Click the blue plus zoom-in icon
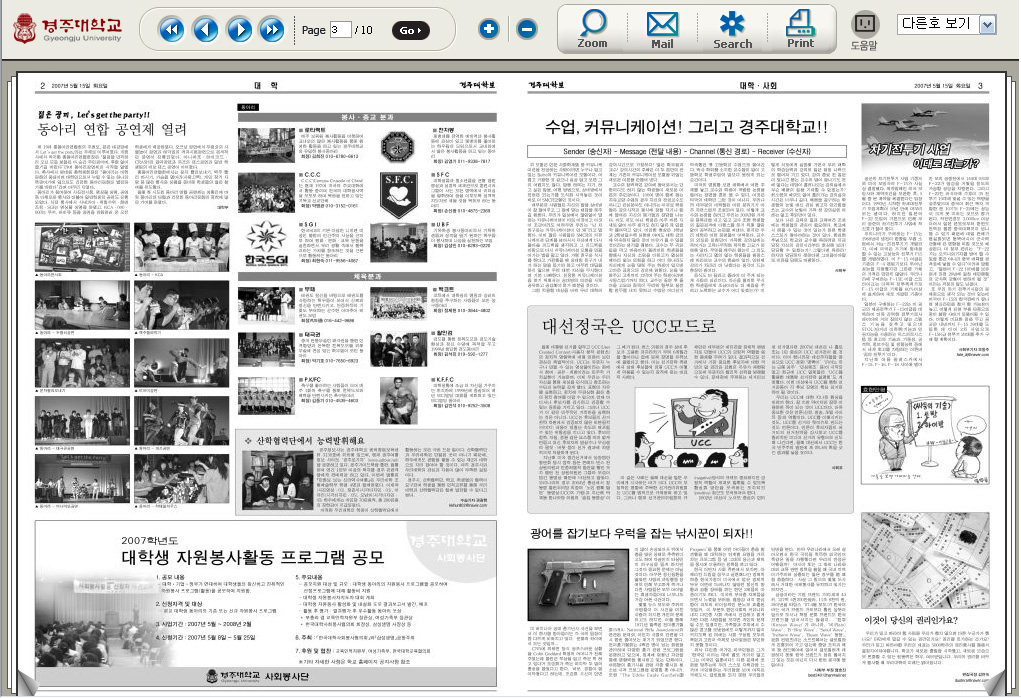 tap(489, 29)
